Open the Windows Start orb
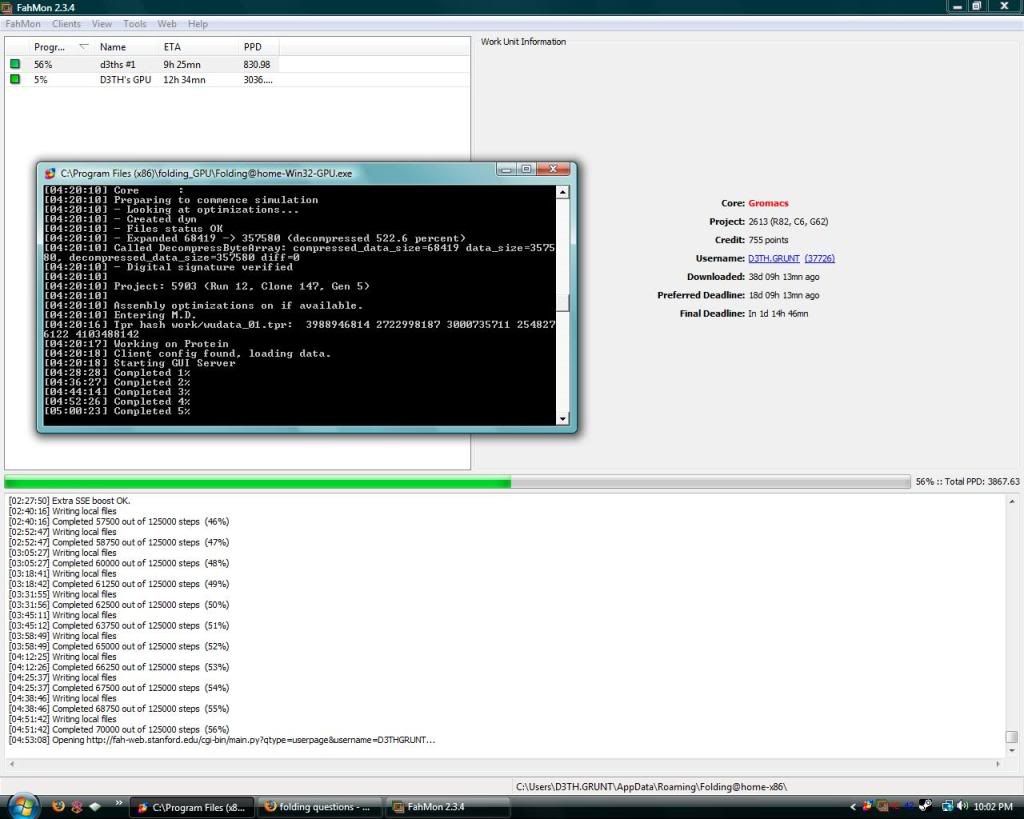 pyautogui.click(x=24, y=806)
